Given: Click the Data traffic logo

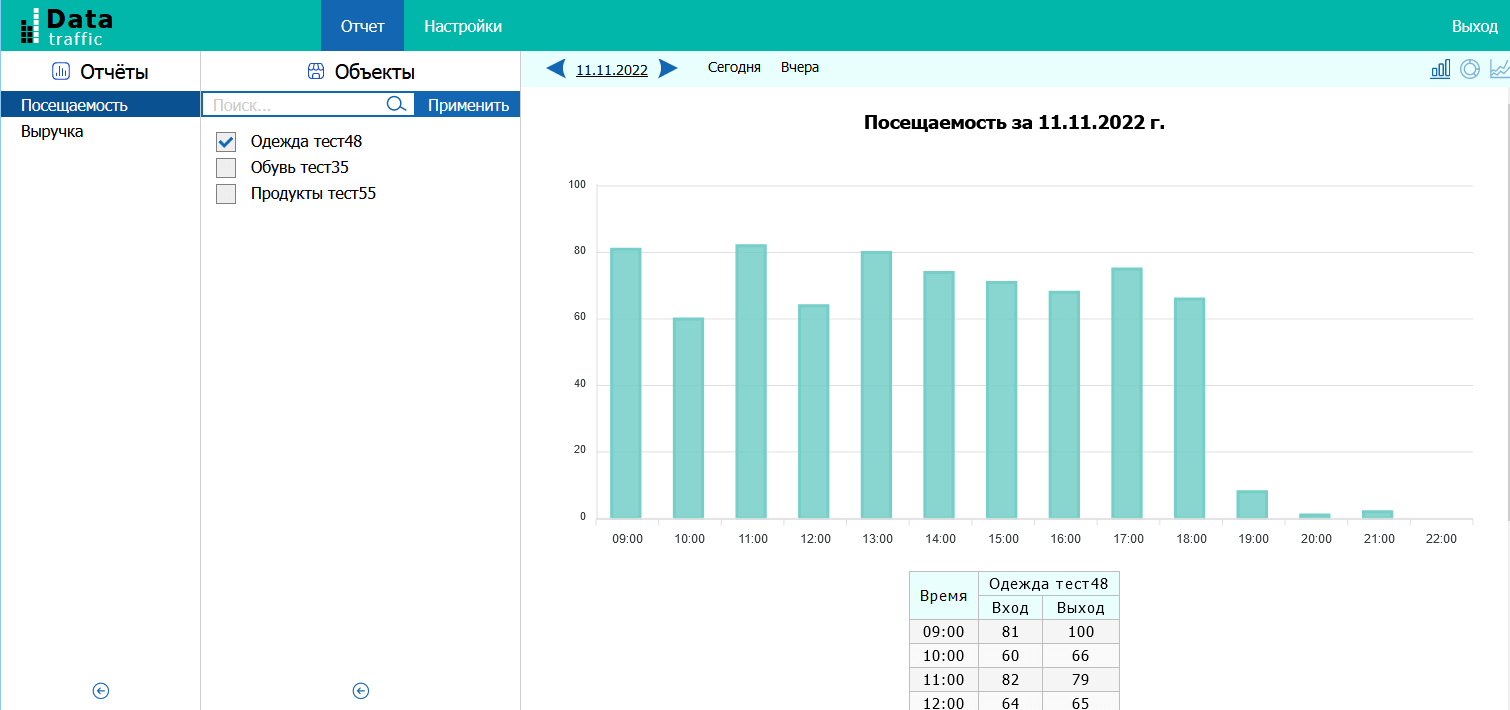Looking at the screenshot, I should [67, 27].
